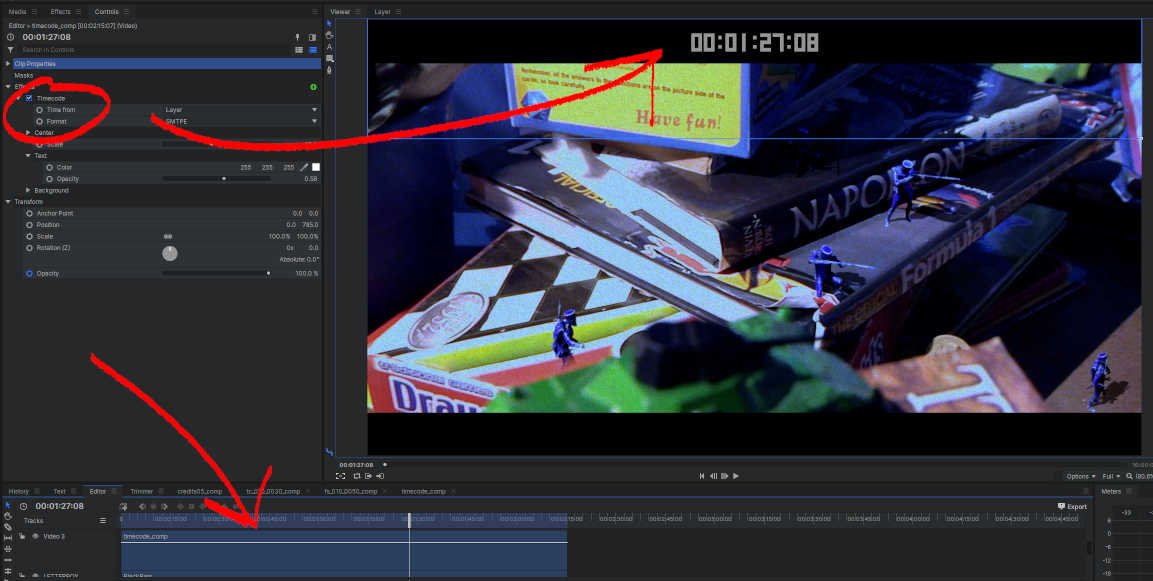Toggle keyframing for Time from

40,110
